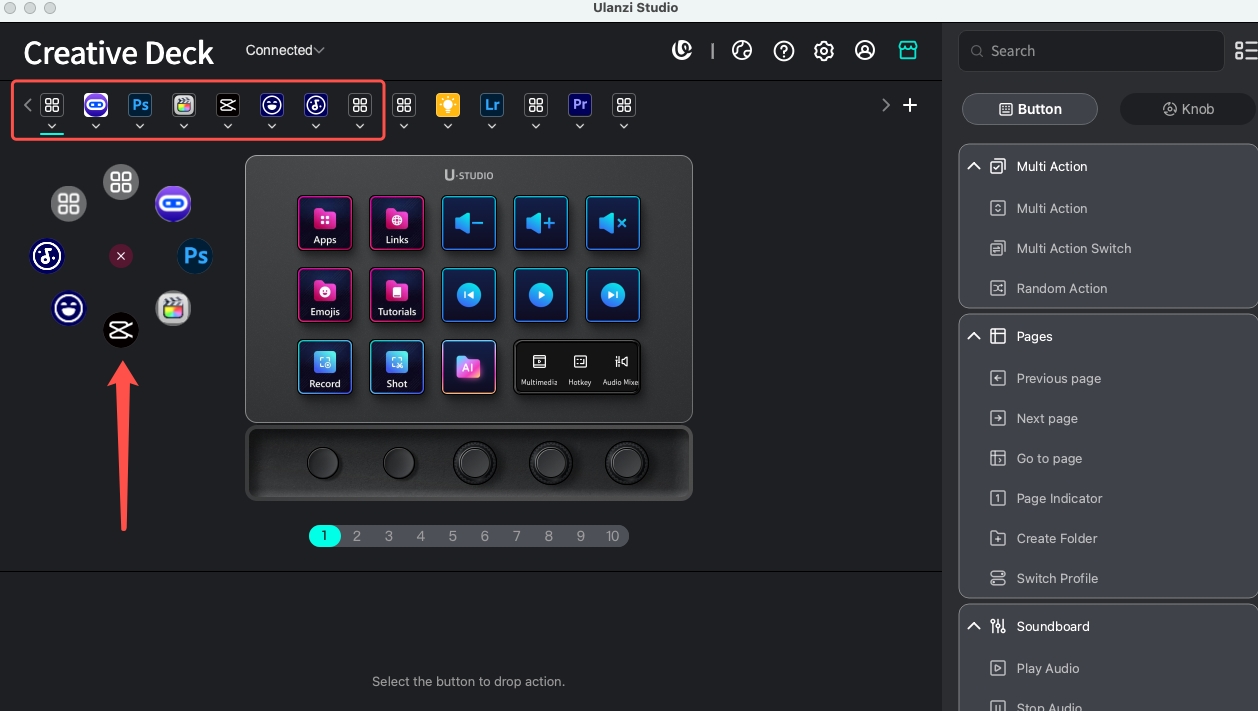The height and width of the screenshot is (711, 1258).
Task: Click the Photoshop profile icon in the top bar
Action: coord(140,105)
